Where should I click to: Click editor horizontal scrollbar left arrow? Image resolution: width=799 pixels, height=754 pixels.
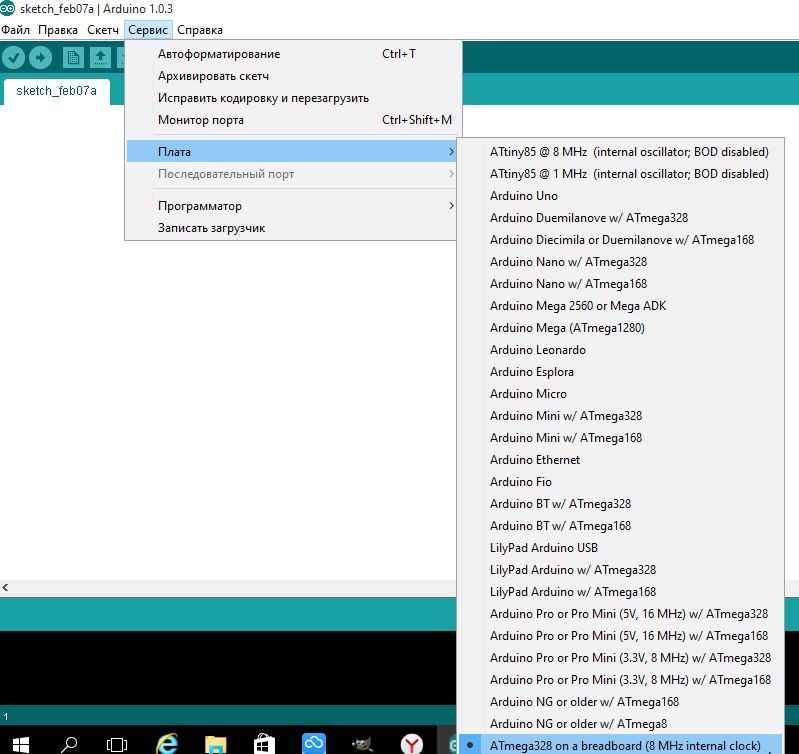(5, 587)
